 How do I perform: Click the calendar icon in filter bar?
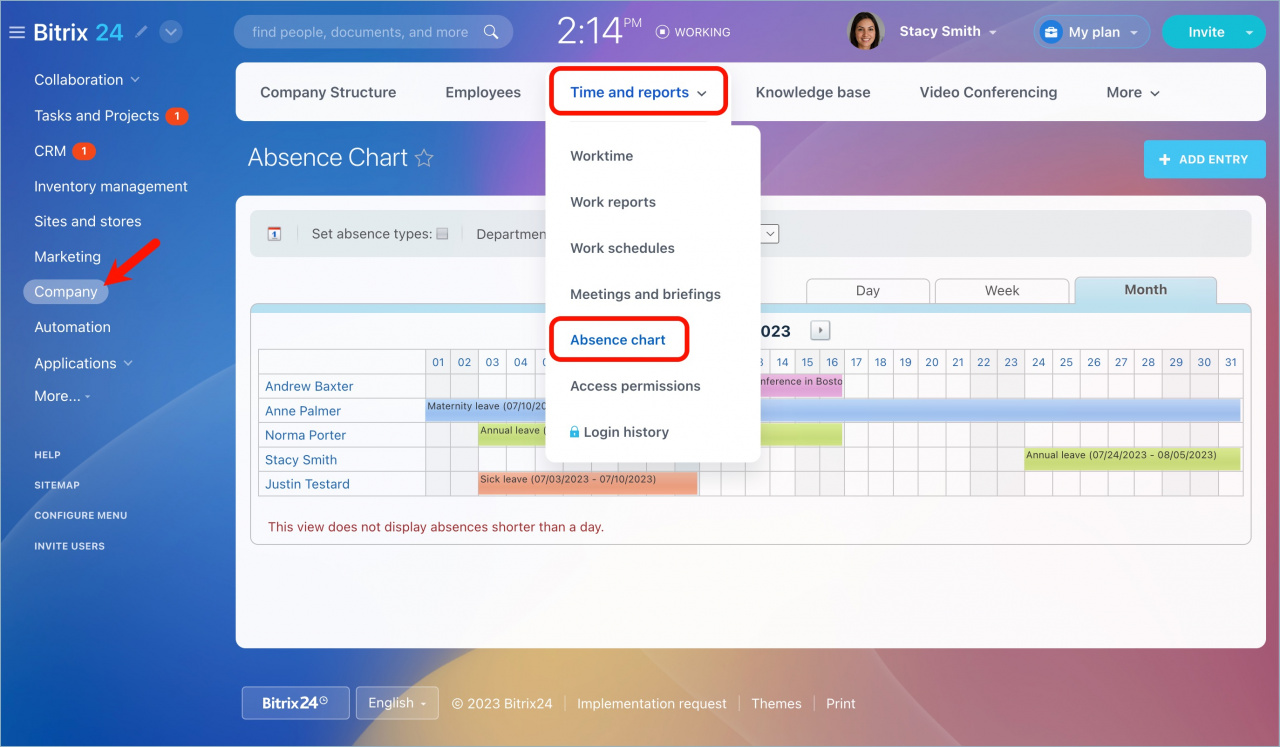click(274, 234)
